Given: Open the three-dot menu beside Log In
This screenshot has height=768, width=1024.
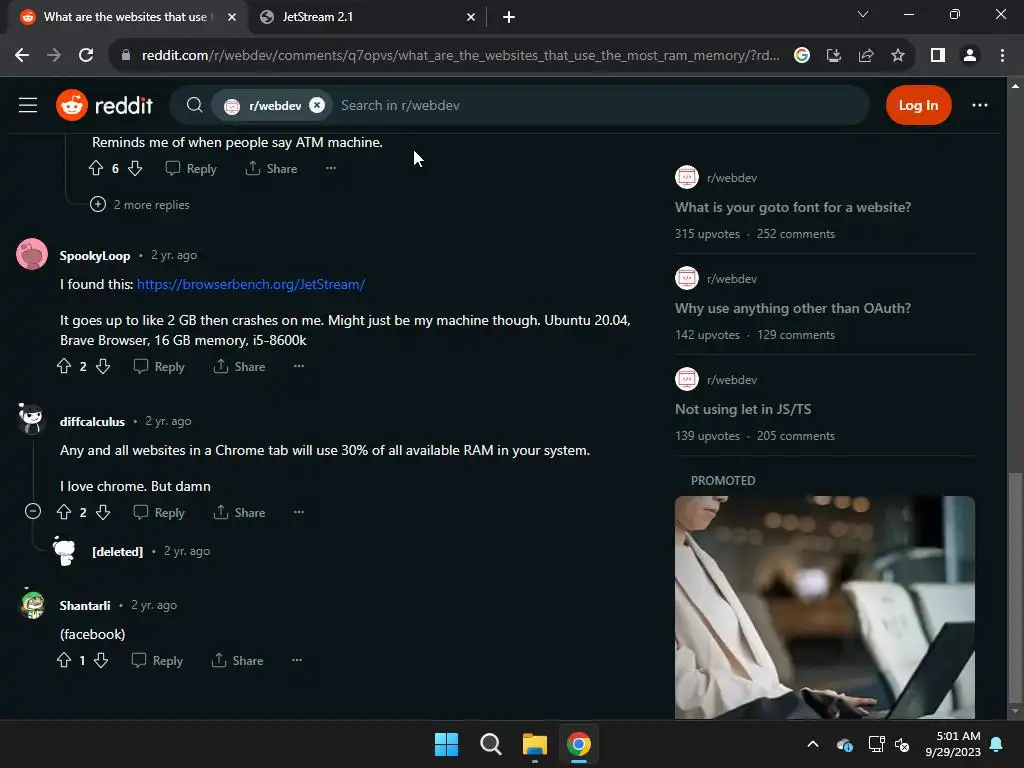Looking at the screenshot, I should click(x=979, y=105).
